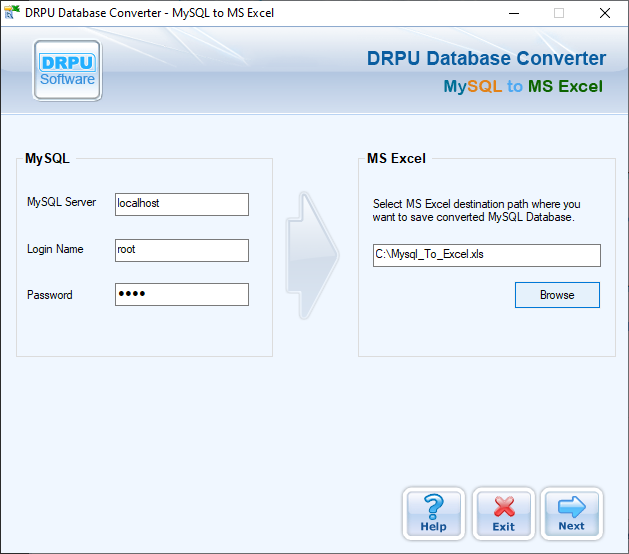629x554 pixels.
Task: Click the Next arrow button
Action: point(572,513)
